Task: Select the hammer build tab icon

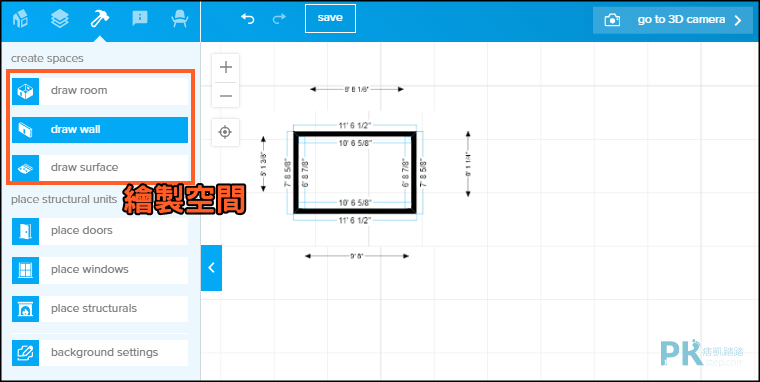Action: pos(100,19)
